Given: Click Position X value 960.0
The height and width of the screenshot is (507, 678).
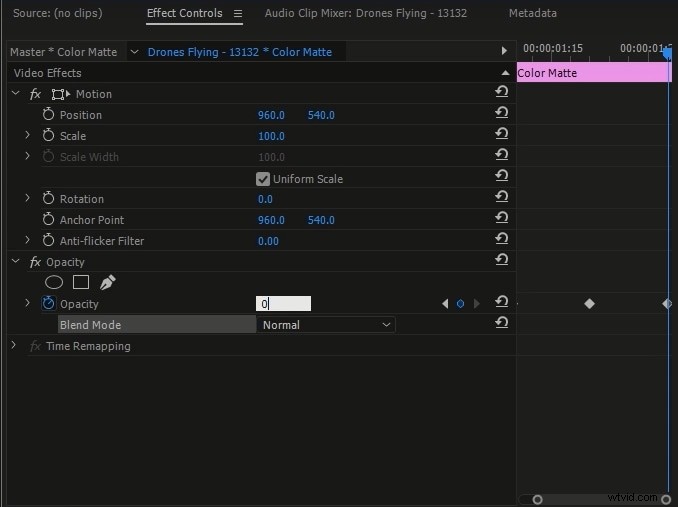Looking at the screenshot, I should (x=271, y=115).
